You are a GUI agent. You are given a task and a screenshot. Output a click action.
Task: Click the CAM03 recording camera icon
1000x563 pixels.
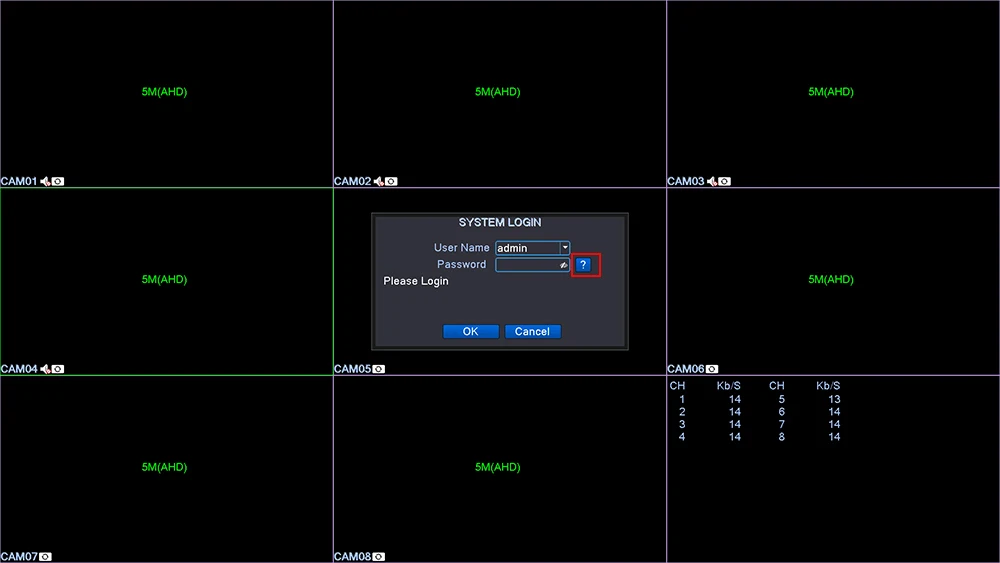(x=725, y=182)
